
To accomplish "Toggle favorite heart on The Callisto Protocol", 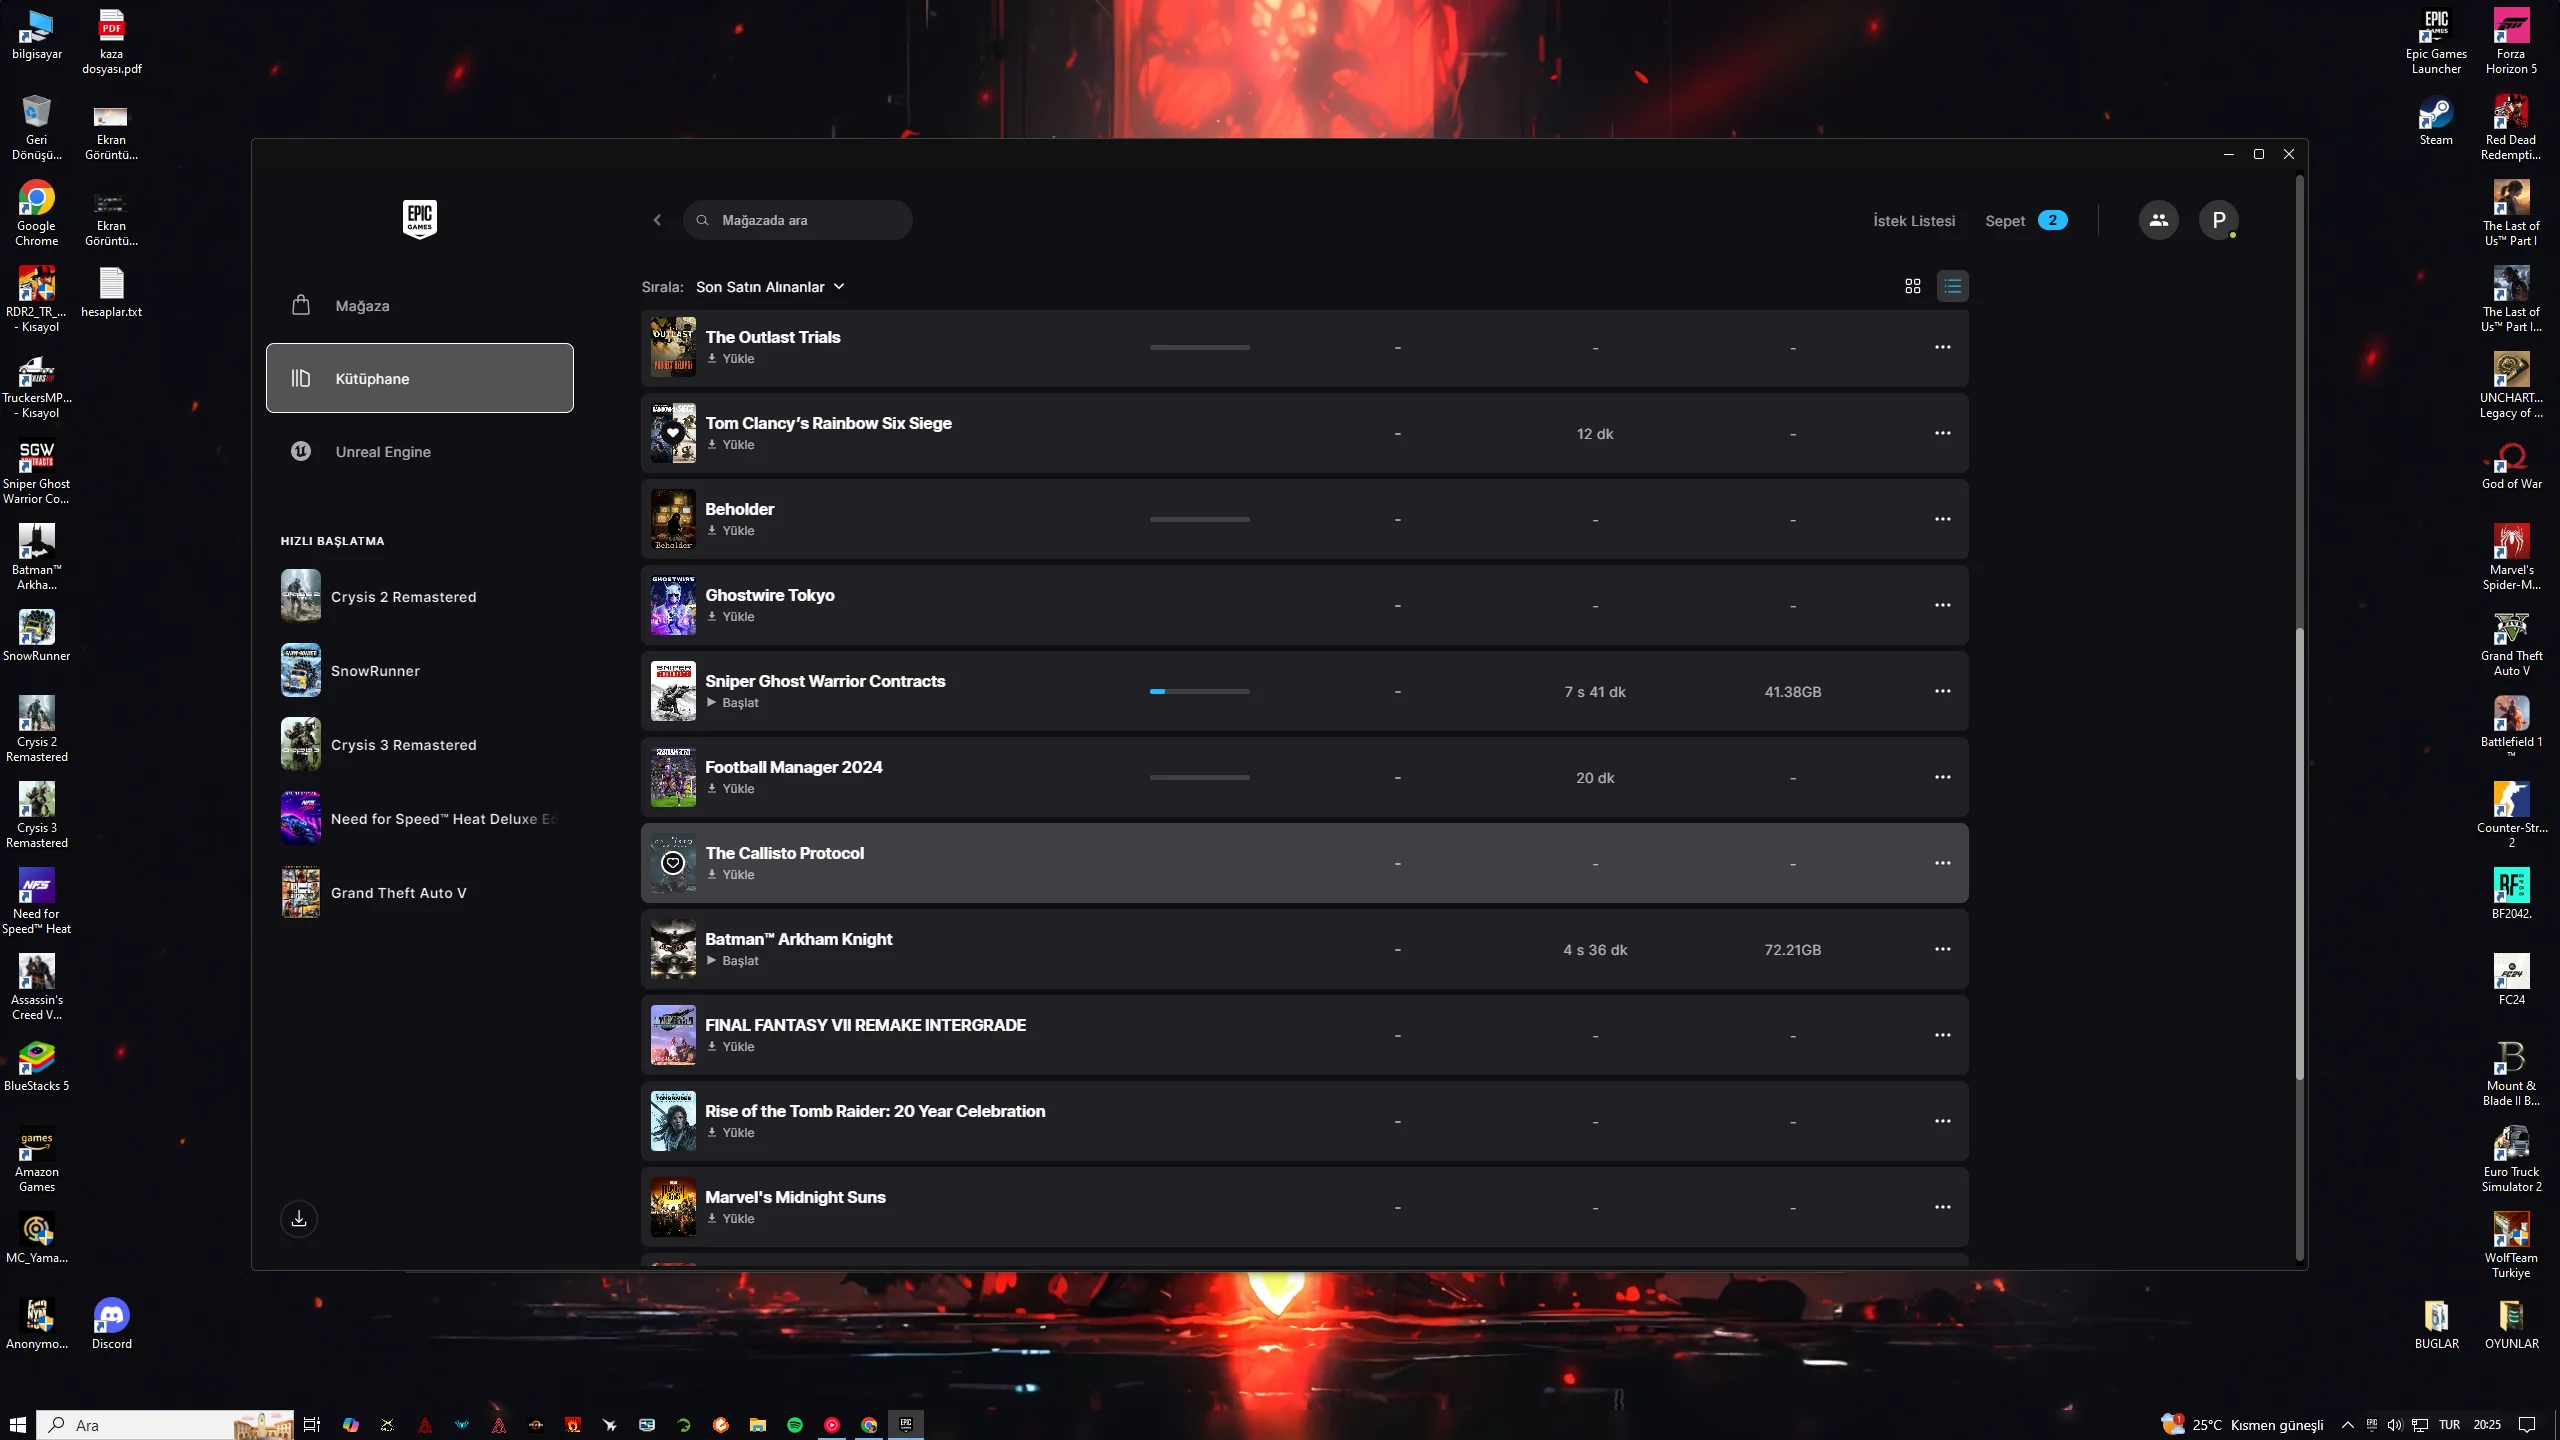I will [673, 863].
